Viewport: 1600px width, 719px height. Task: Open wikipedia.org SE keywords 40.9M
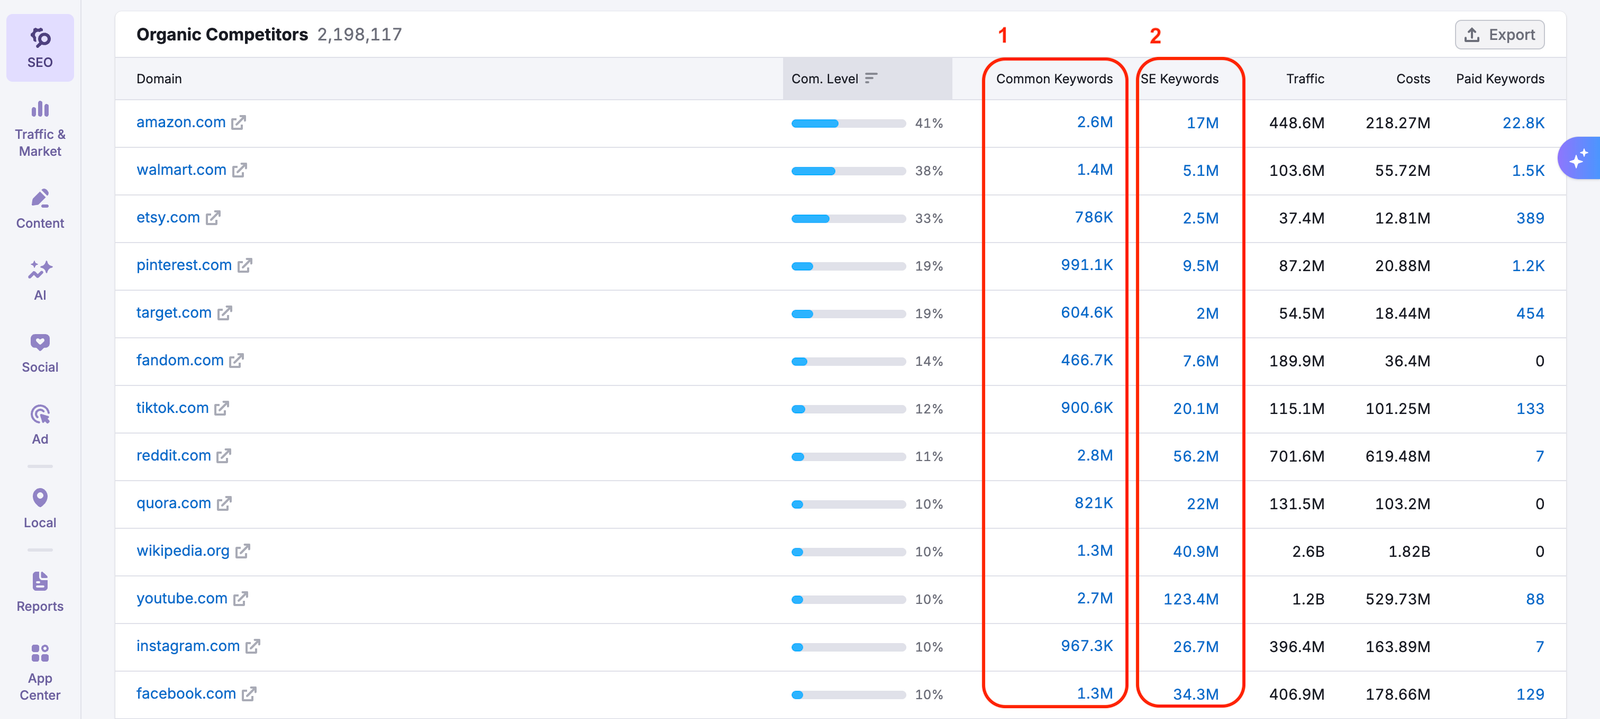click(x=1196, y=551)
